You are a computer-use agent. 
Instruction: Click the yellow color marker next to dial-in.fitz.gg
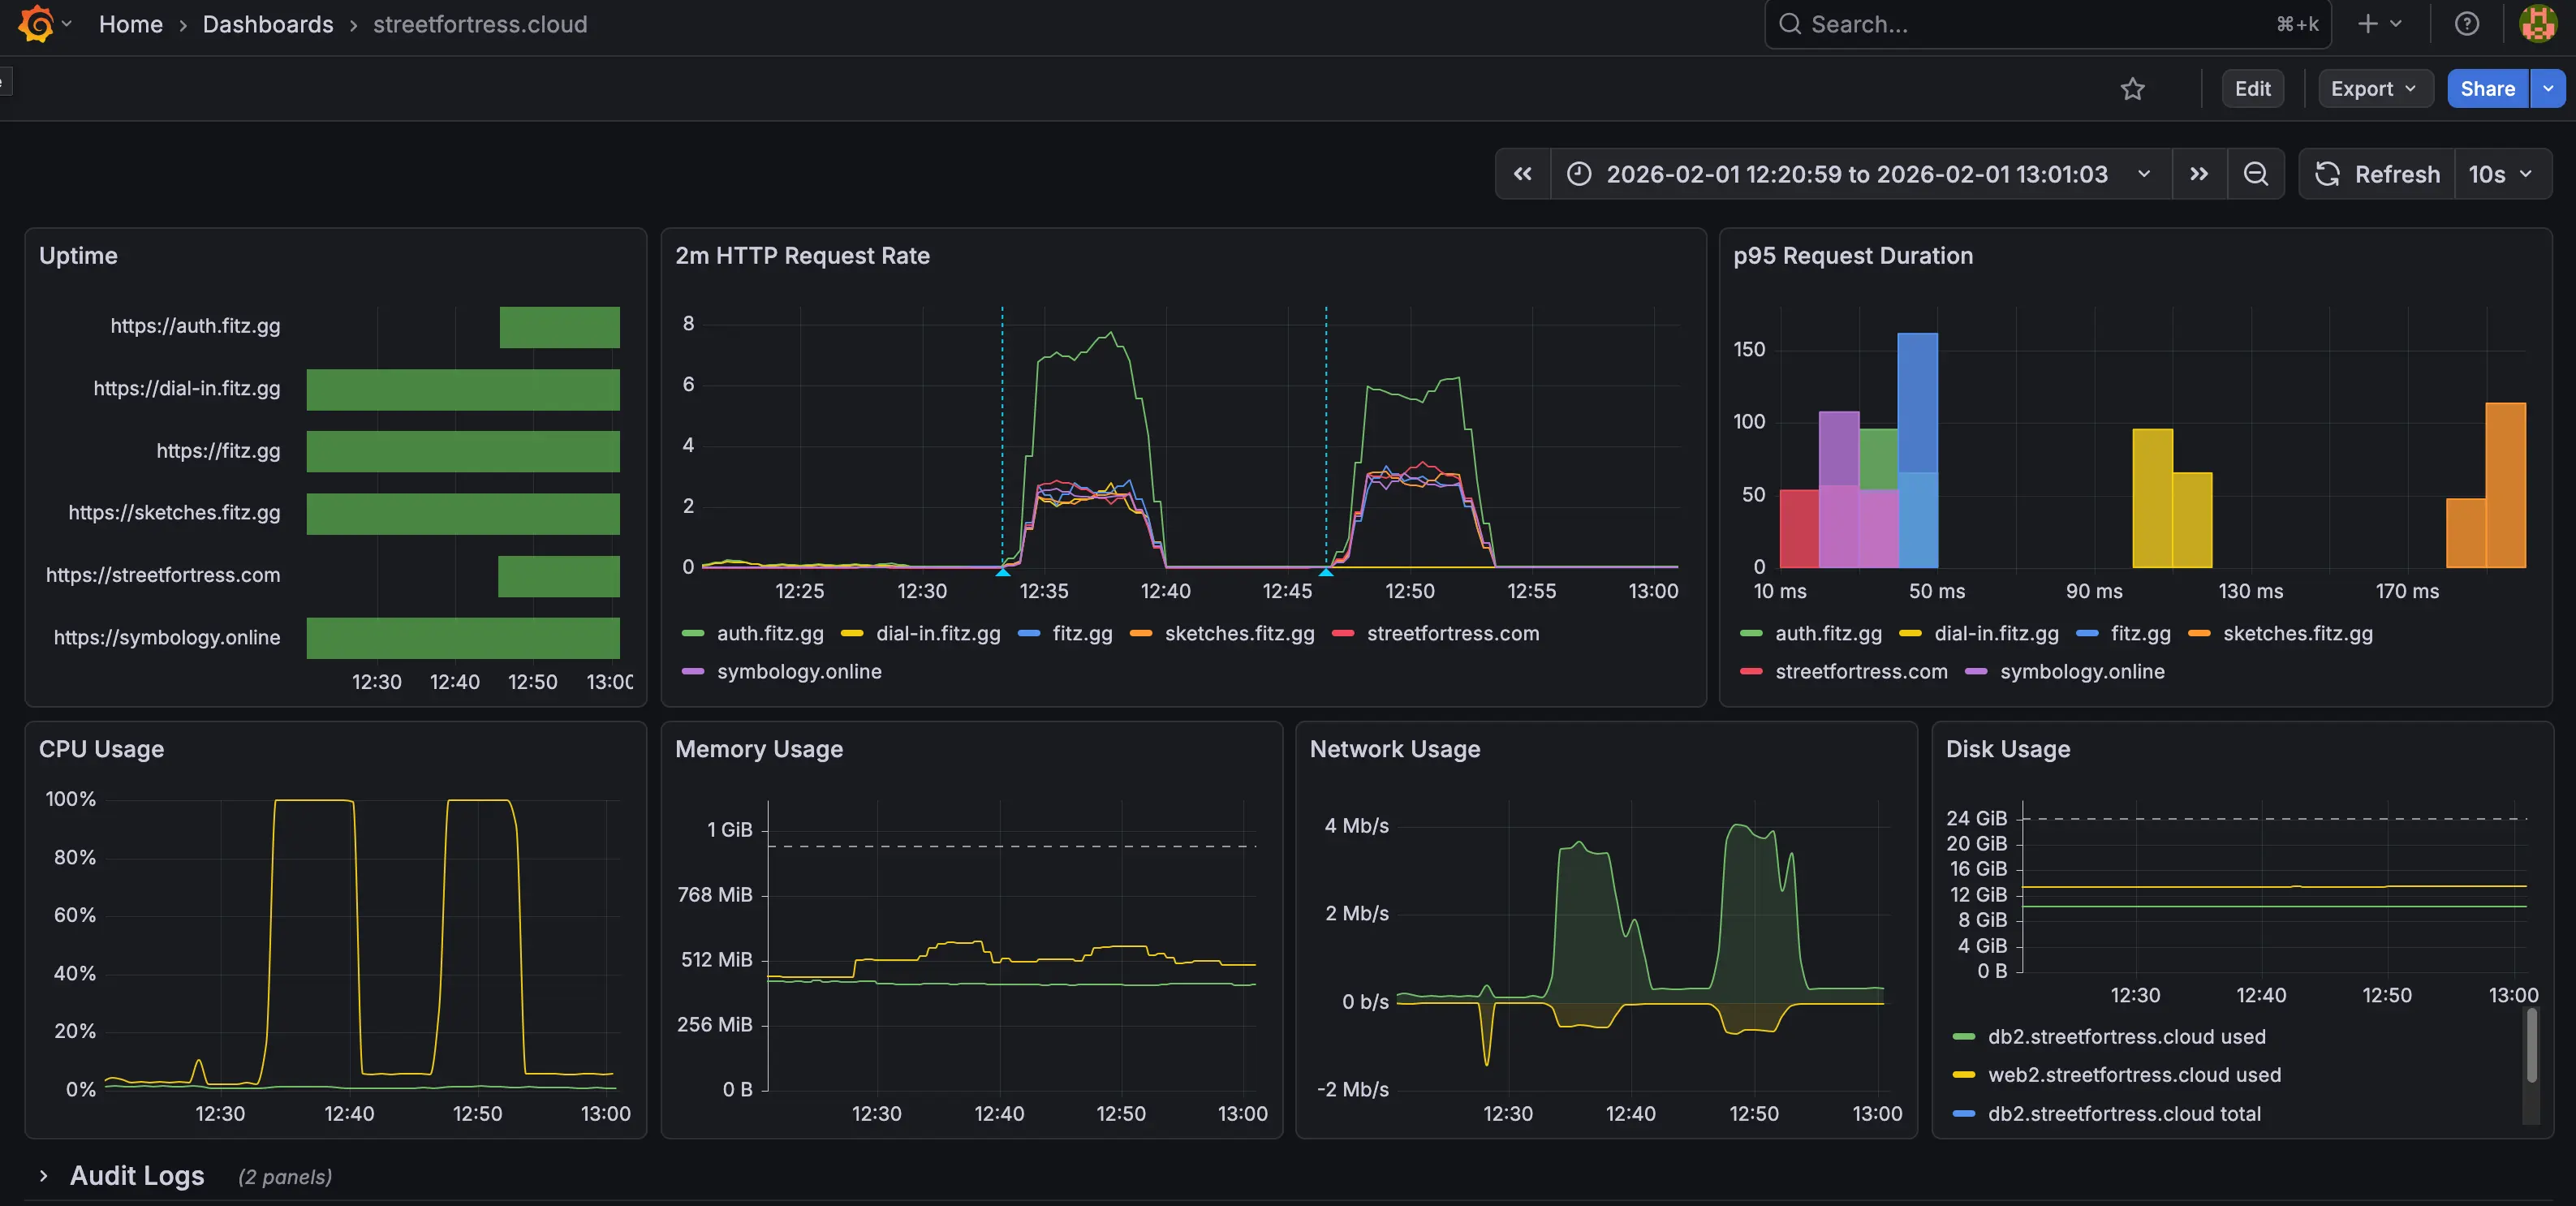pyautogui.click(x=851, y=634)
